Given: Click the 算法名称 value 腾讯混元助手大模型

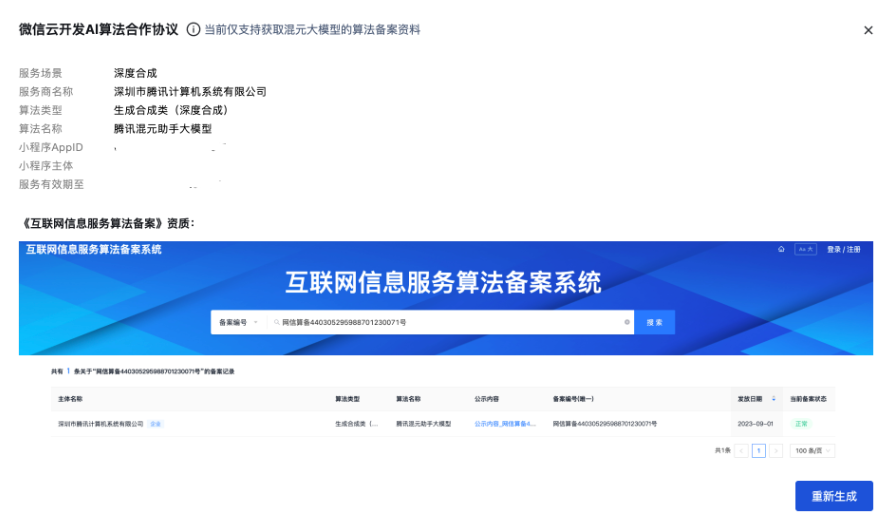Looking at the screenshot, I should [x=163, y=129].
